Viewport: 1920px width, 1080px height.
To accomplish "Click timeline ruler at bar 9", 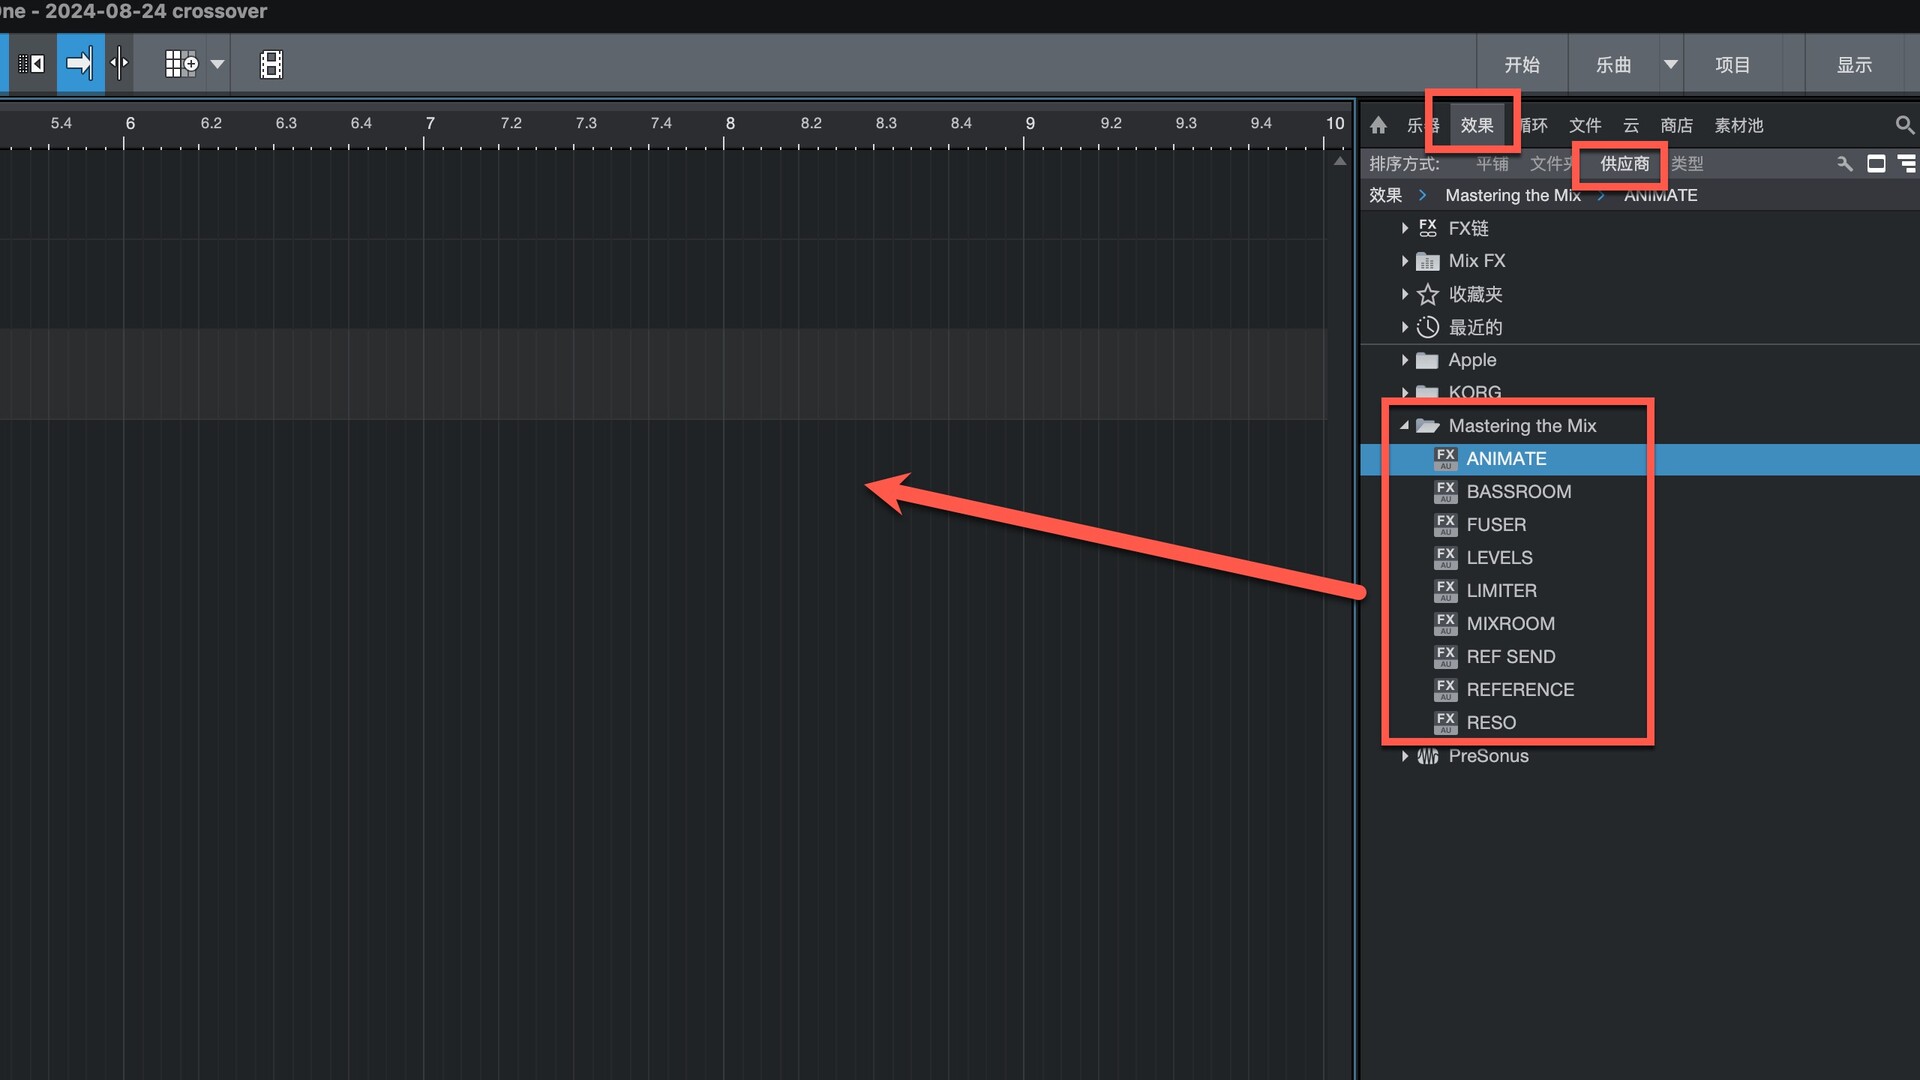I will [1030, 124].
